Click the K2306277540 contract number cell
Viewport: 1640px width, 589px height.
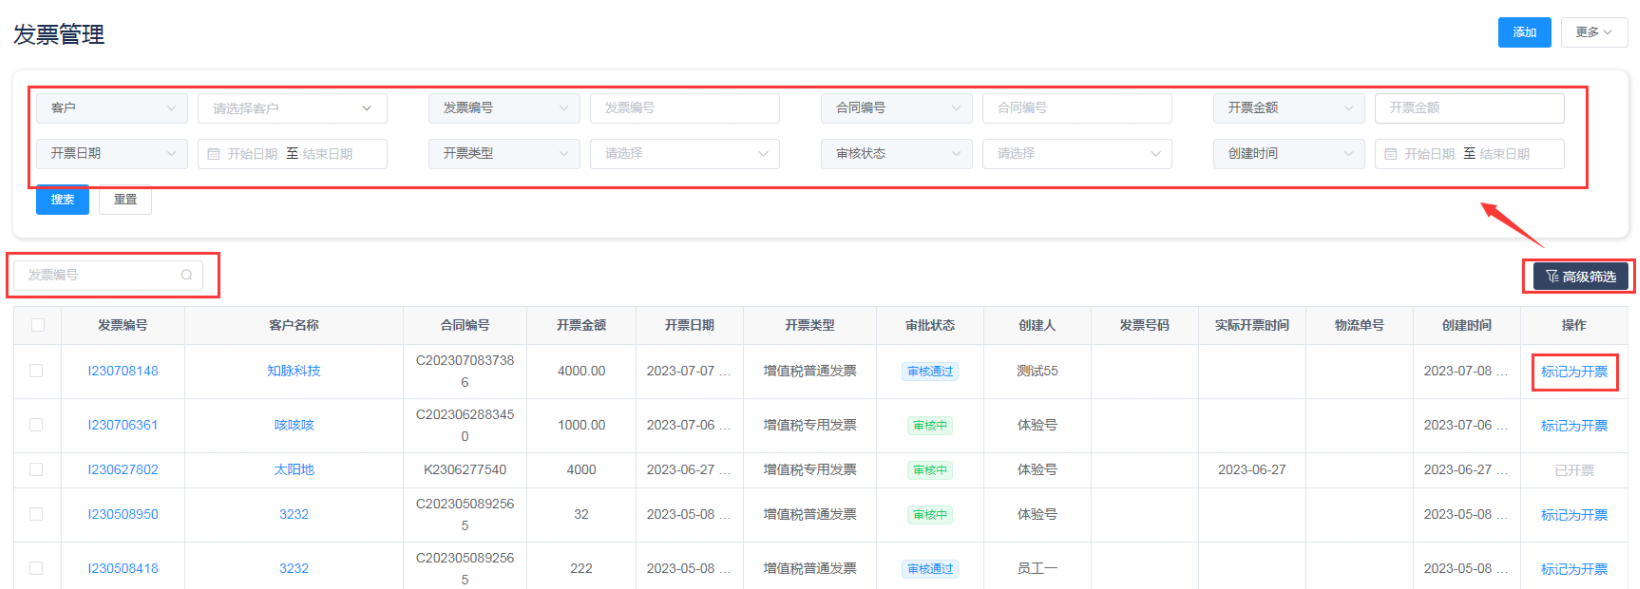pos(465,469)
